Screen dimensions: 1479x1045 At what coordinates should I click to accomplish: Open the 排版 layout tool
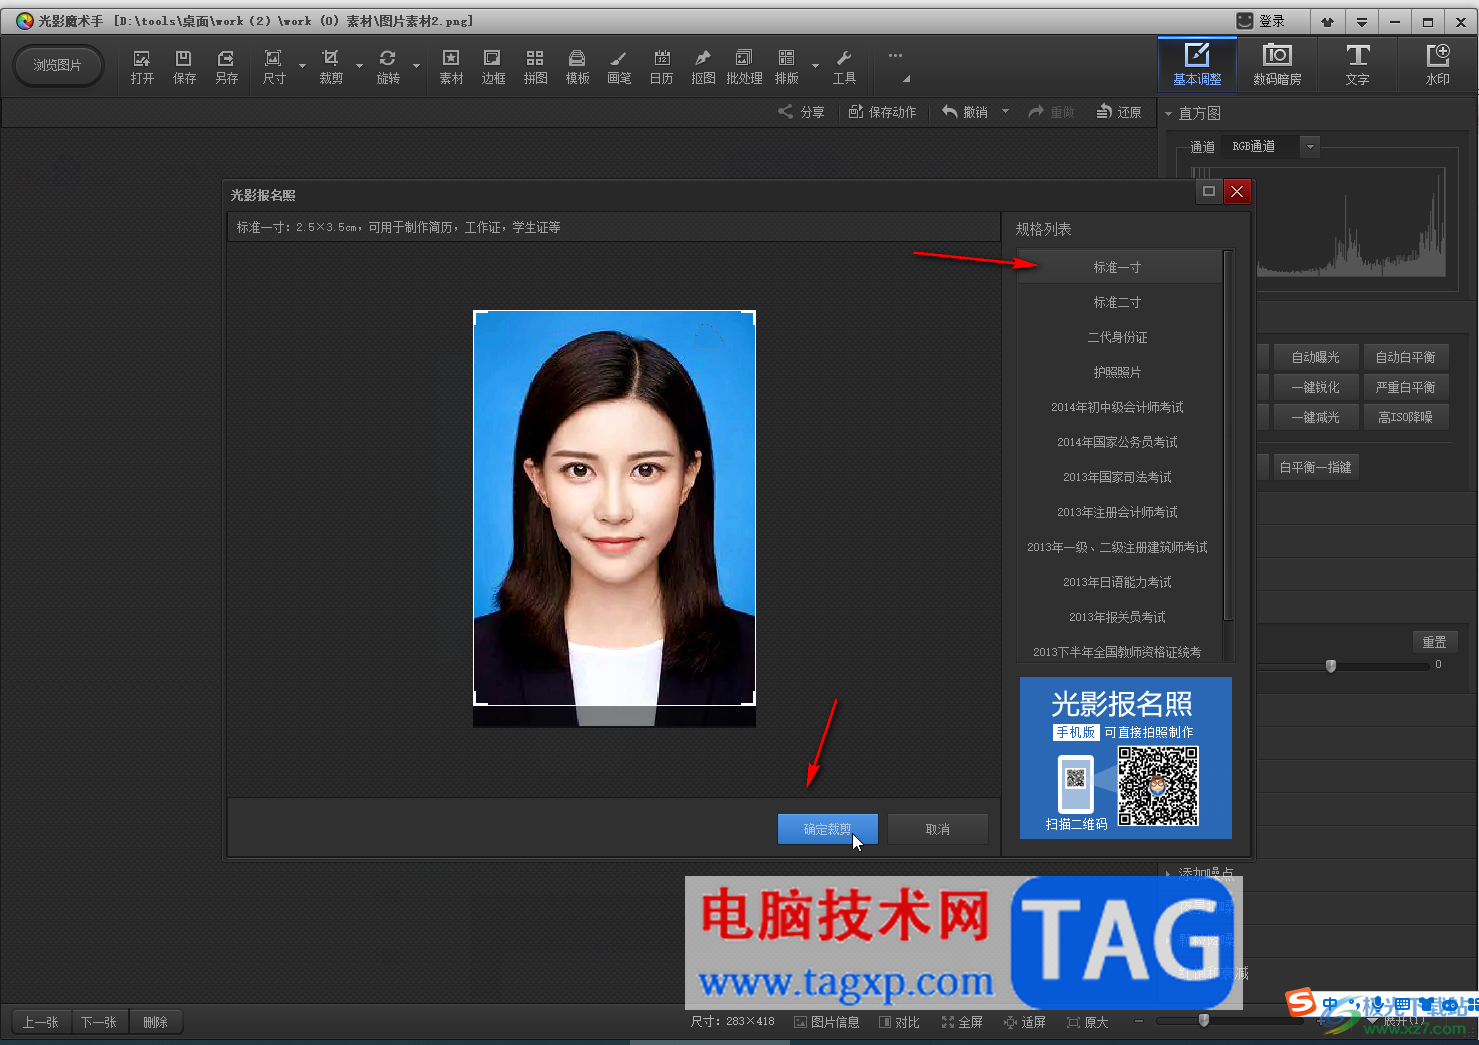tap(787, 67)
